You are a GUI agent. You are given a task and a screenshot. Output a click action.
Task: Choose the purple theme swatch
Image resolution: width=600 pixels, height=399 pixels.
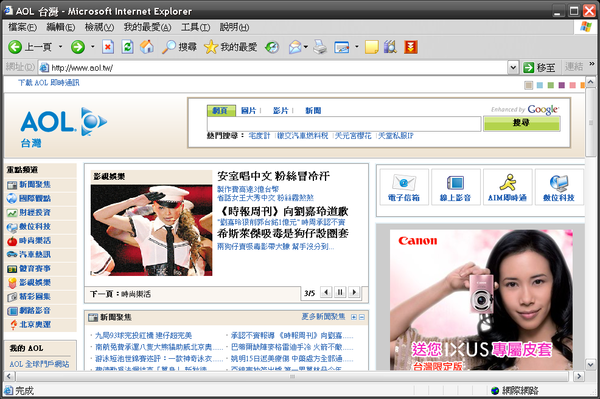click(x=561, y=85)
